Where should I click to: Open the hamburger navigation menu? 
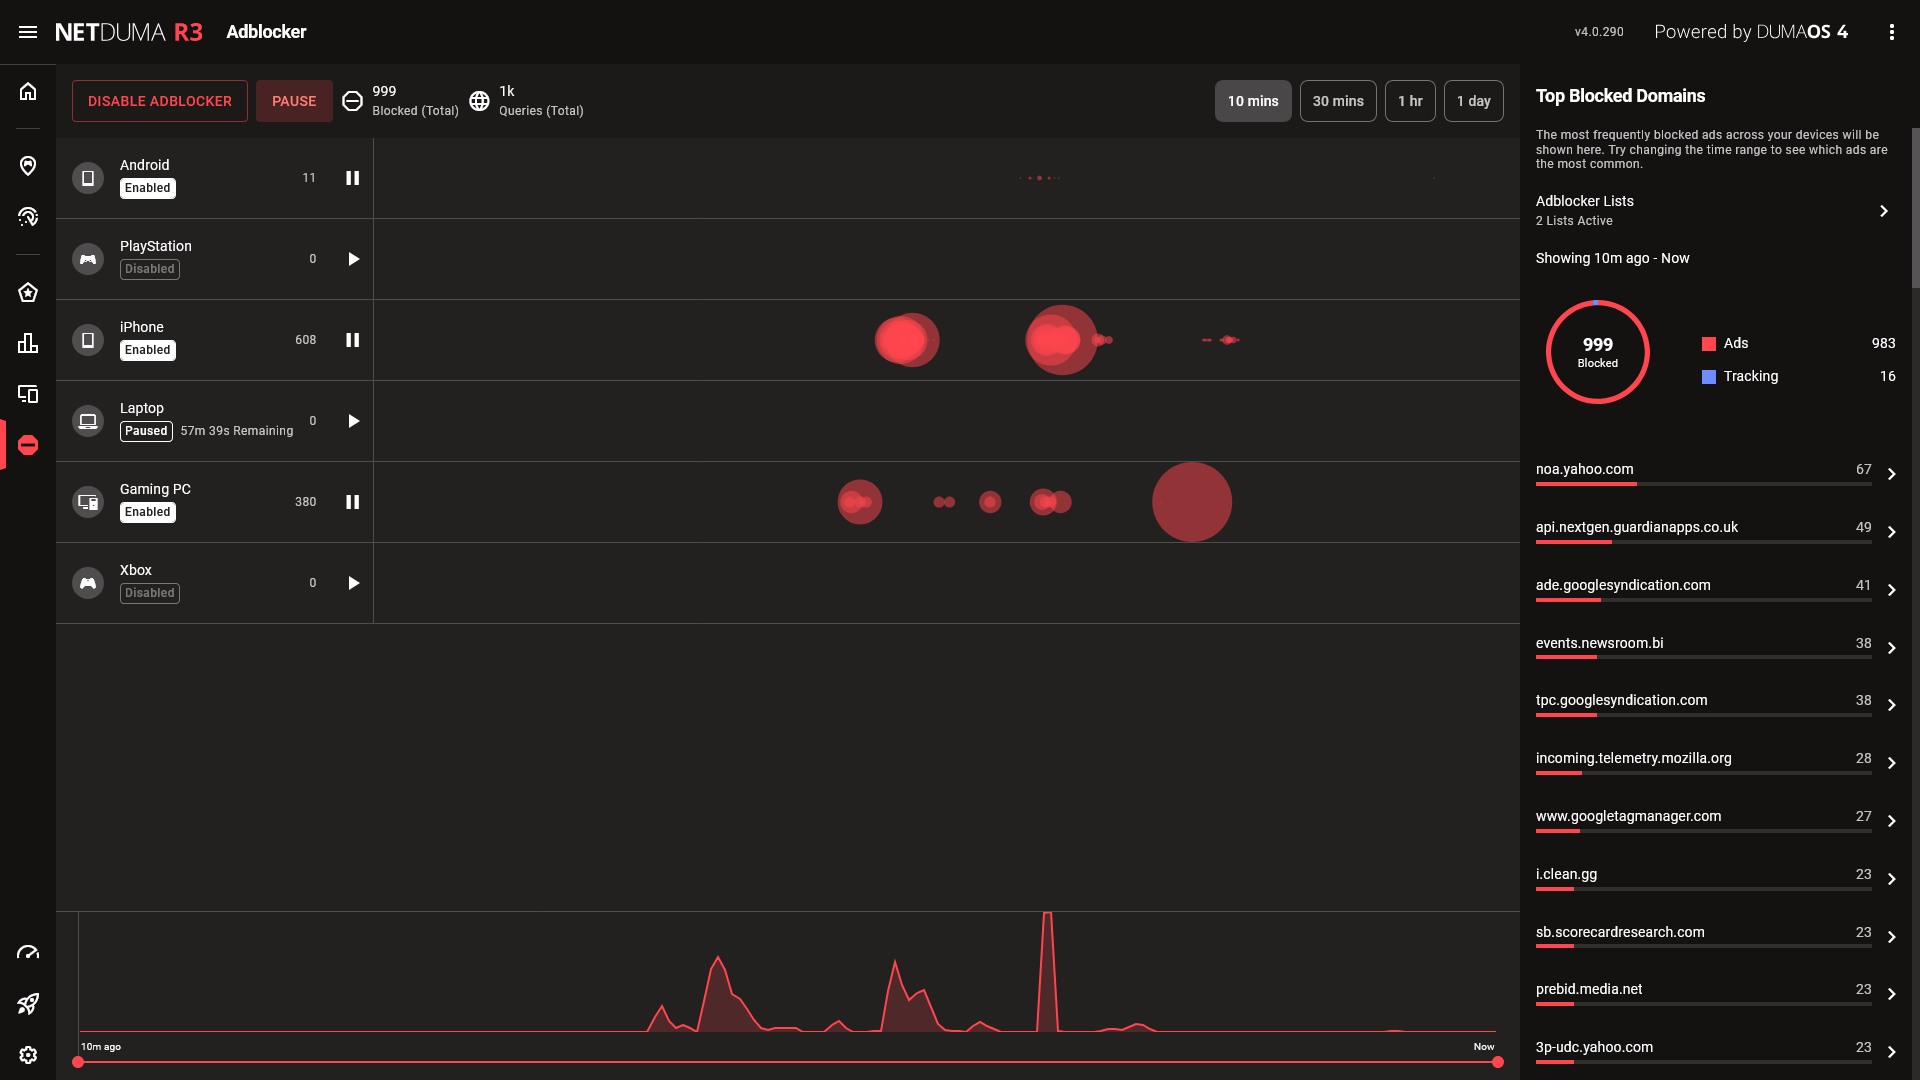(28, 32)
